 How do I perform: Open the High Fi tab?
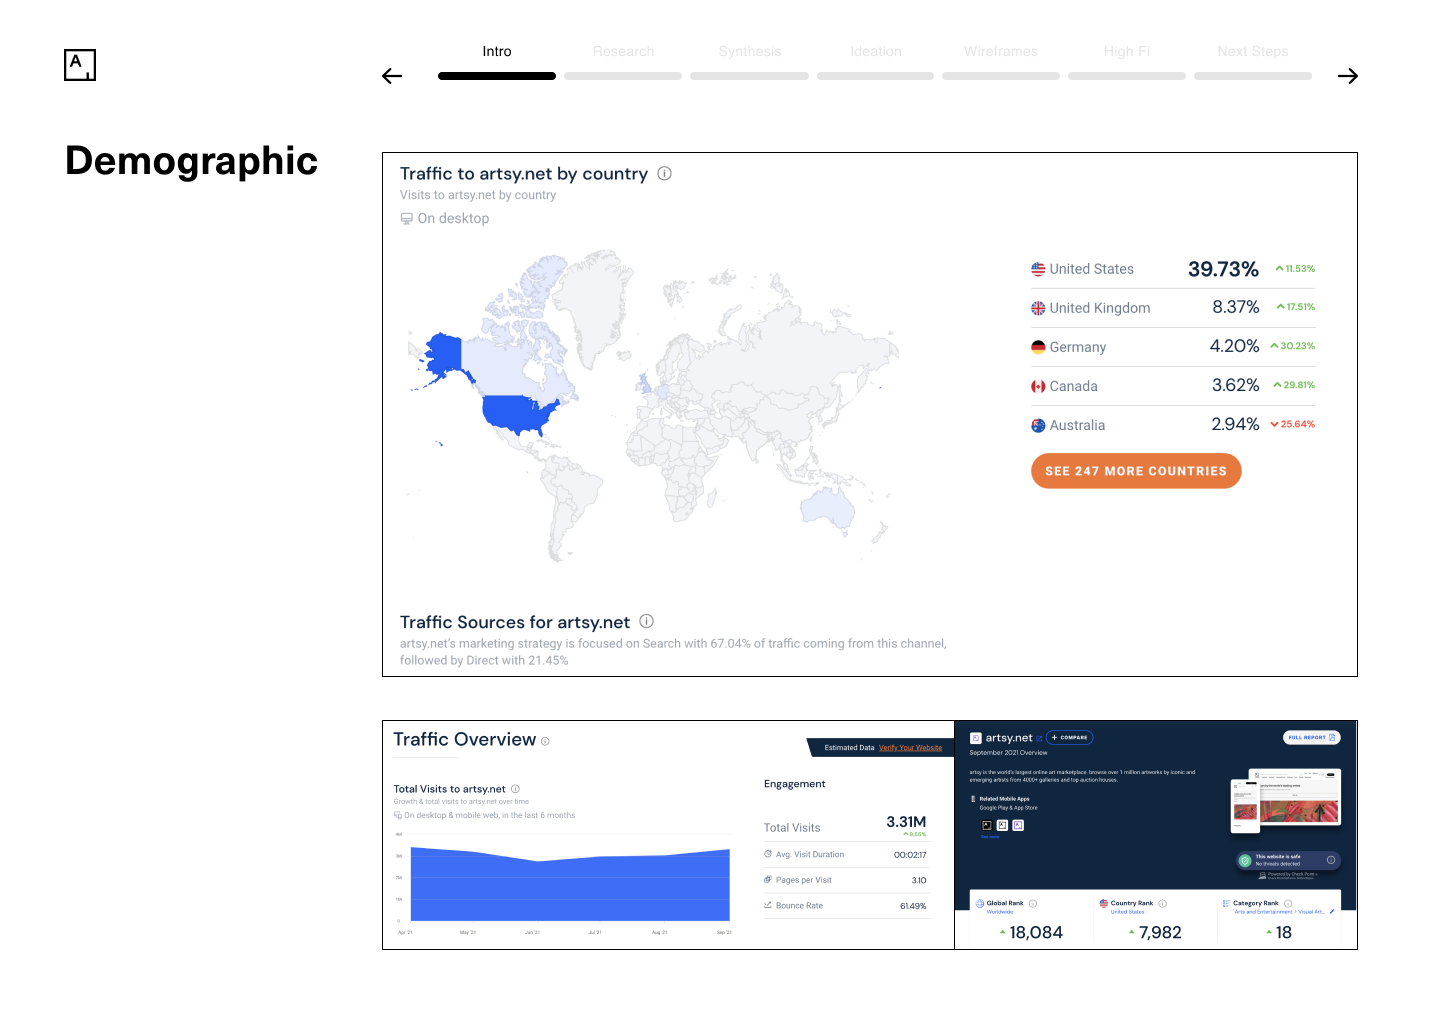tap(1127, 51)
